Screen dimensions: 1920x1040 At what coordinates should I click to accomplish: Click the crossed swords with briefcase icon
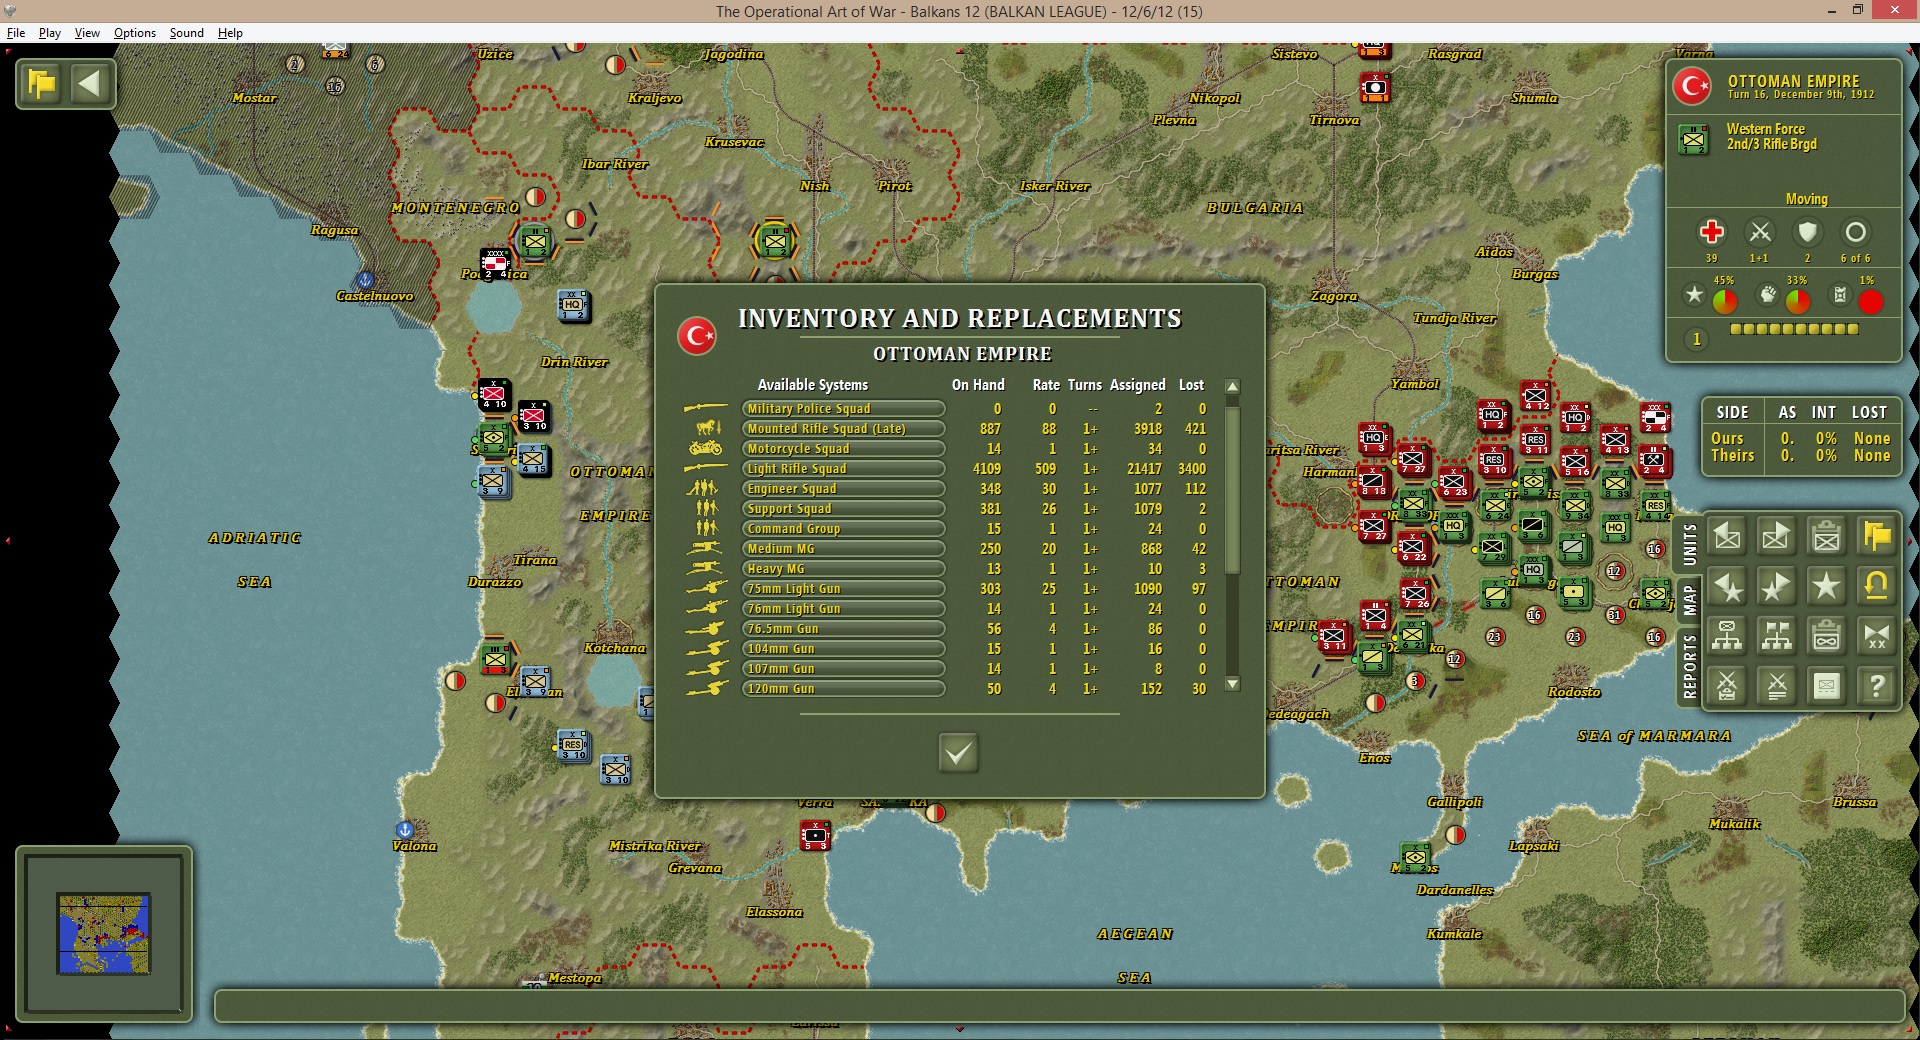tap(1727, 686)
